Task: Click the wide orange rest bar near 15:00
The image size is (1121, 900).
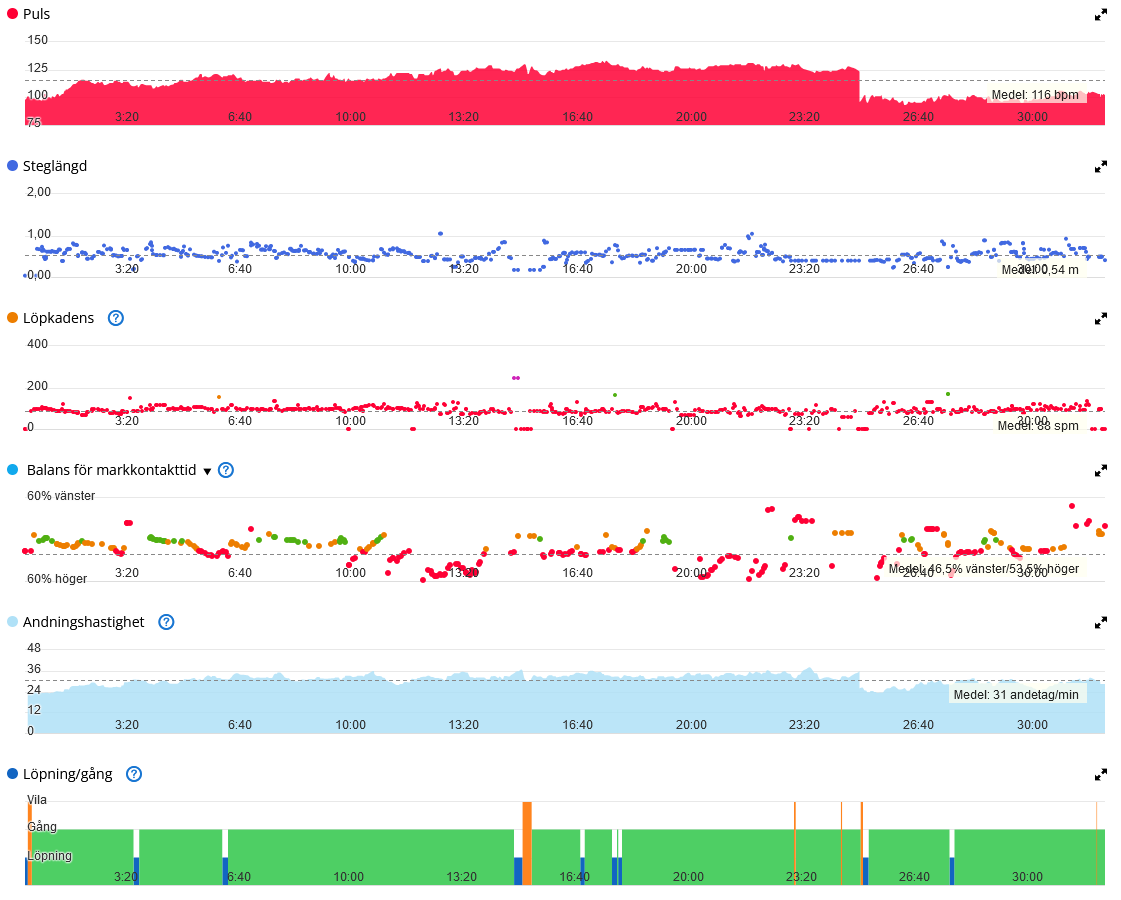Action: (527, 844)
